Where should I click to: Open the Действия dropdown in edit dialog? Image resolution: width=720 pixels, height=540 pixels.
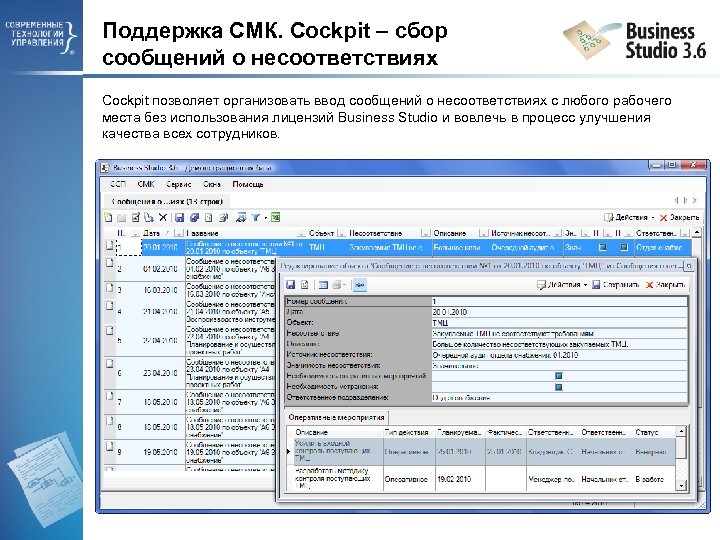[585, 285]
